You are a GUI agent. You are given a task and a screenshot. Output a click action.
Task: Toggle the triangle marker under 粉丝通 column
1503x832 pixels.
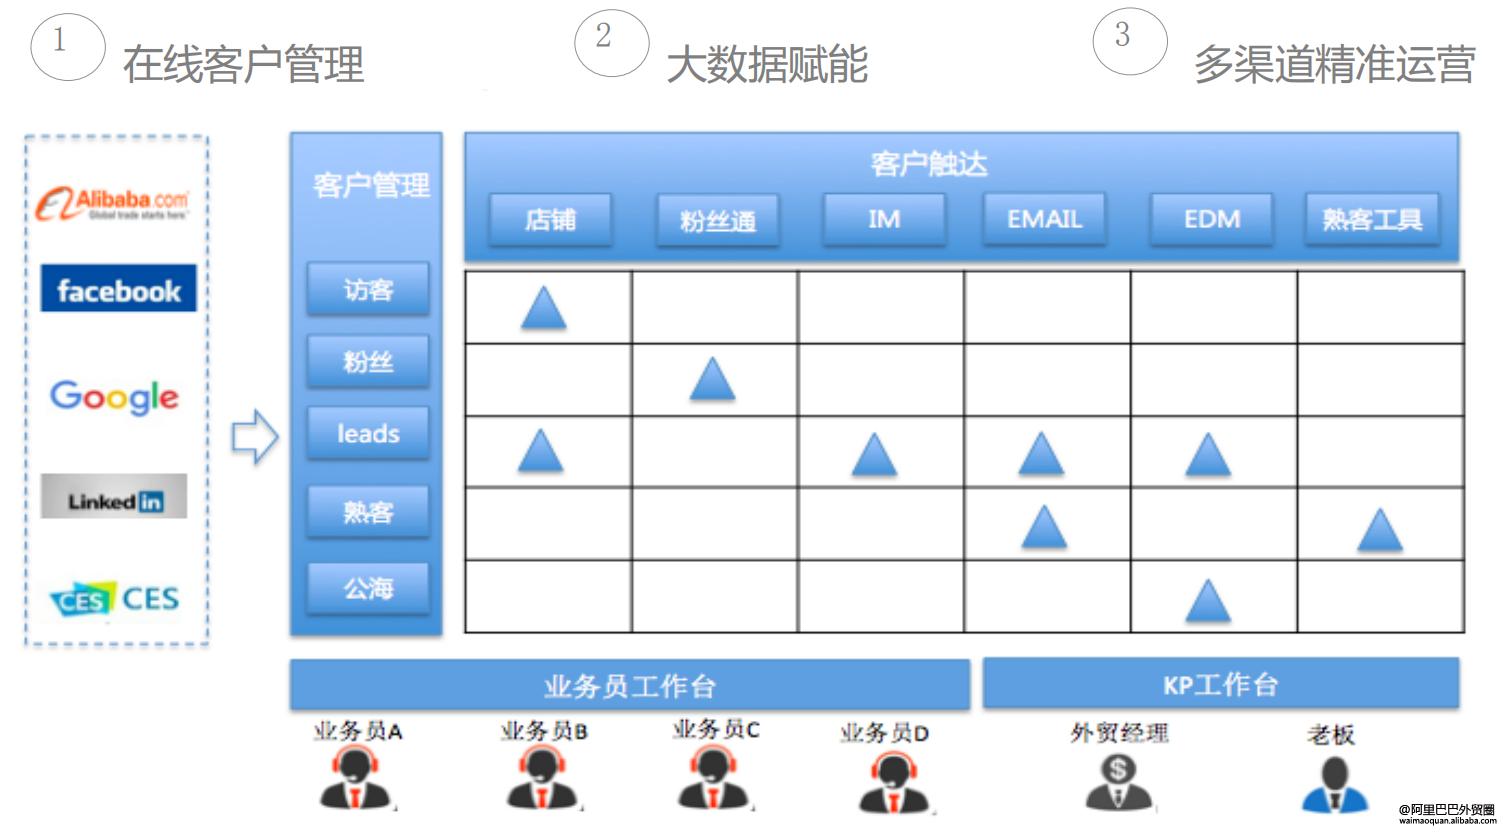712,380
